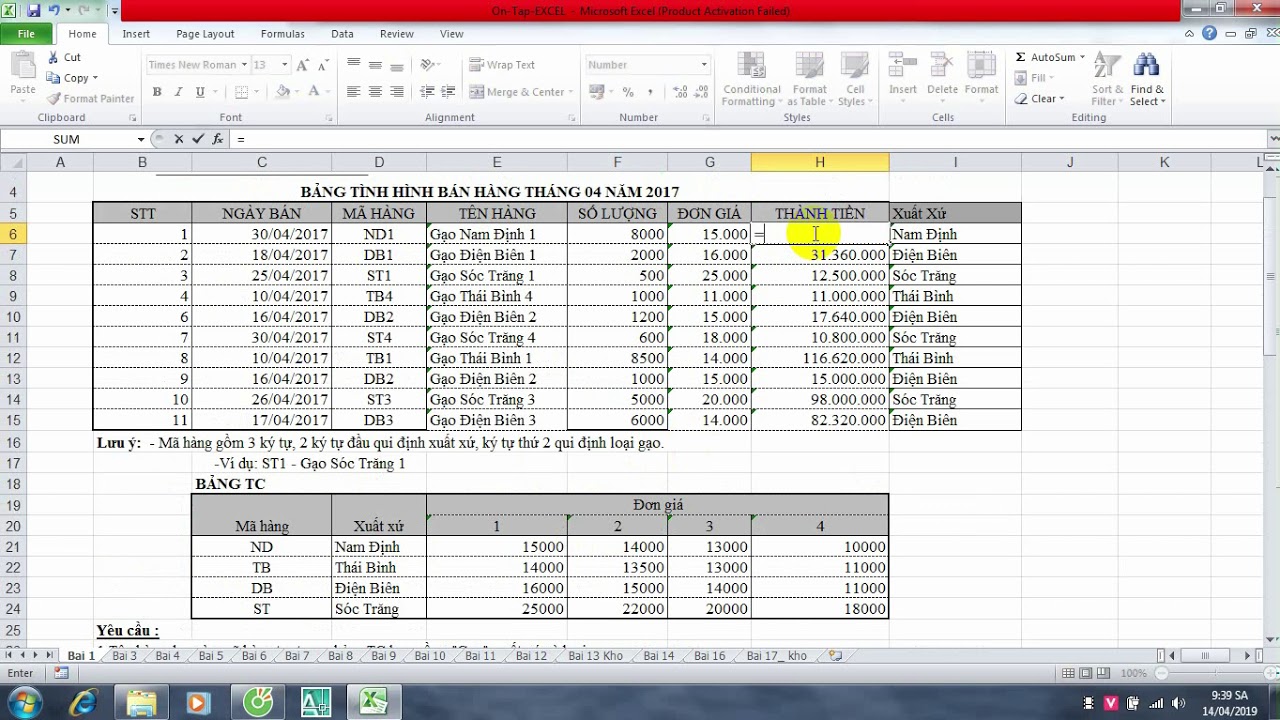
Task: Switch to the Formulas tab
Action: (283, 34)
